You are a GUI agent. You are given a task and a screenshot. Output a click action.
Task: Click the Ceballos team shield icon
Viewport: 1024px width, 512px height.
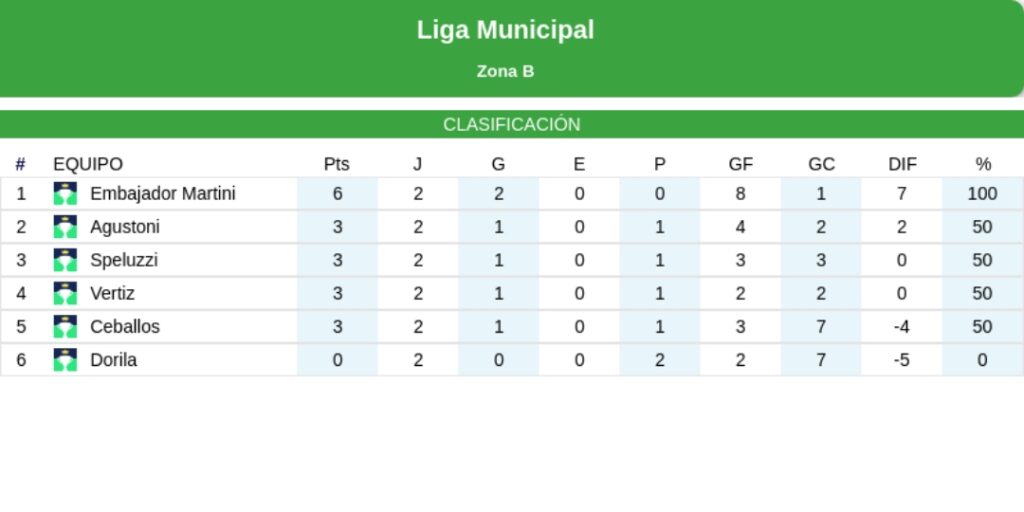click(65, 327)
